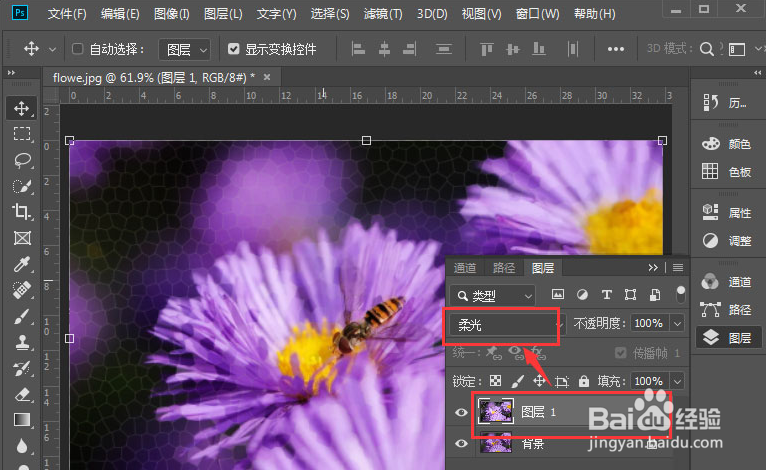Image resolution: width=766 pixels, height=470 pixels.
Task: Filter layers by pixel layer icon
Action: 557,294
